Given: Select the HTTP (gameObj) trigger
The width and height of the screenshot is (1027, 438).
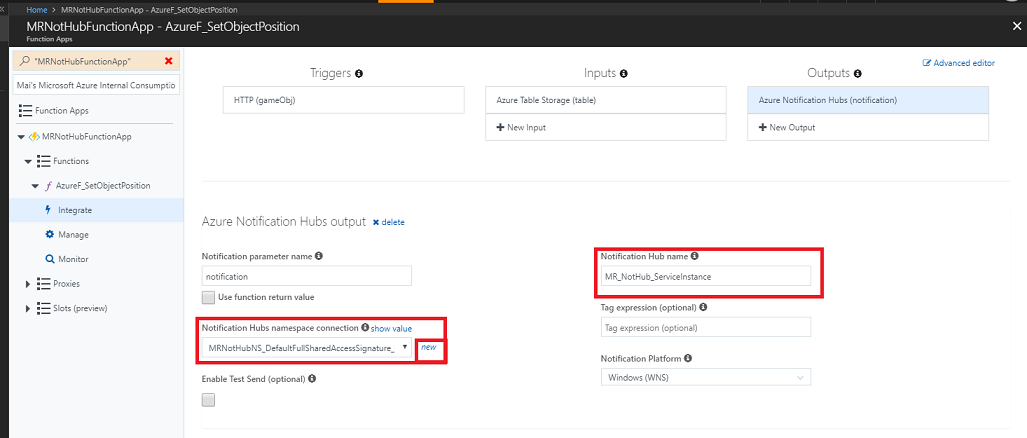Looking at the screenshot, I should pyautogui.click(x=342, y=100).
